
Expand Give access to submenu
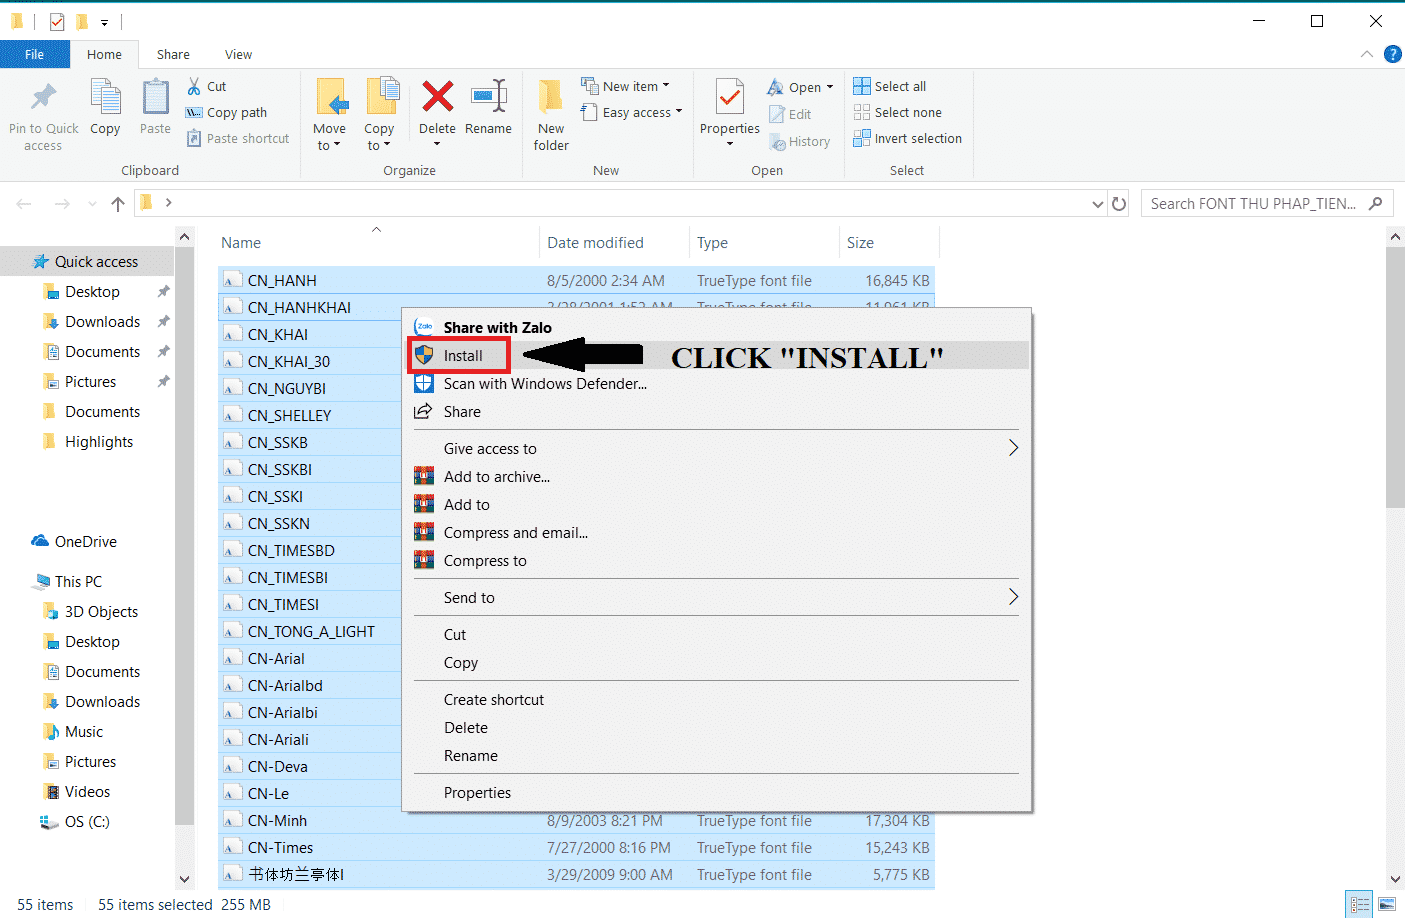coord(716,449)
